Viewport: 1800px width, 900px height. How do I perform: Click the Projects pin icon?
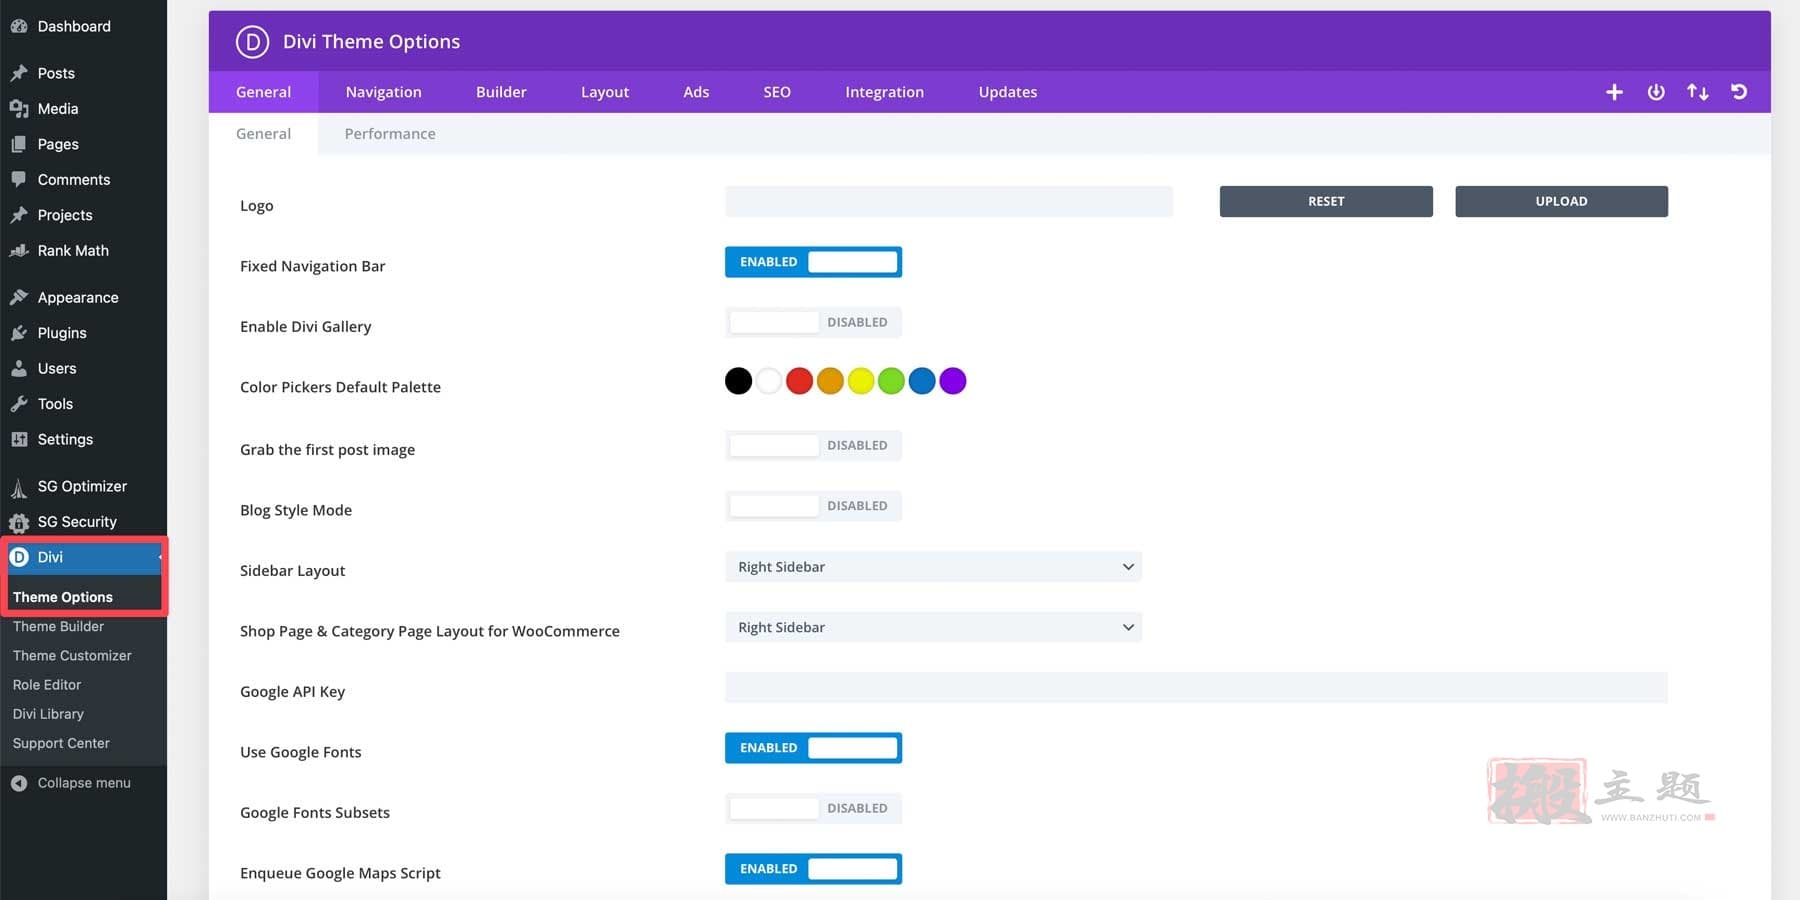tap(19, 215)
